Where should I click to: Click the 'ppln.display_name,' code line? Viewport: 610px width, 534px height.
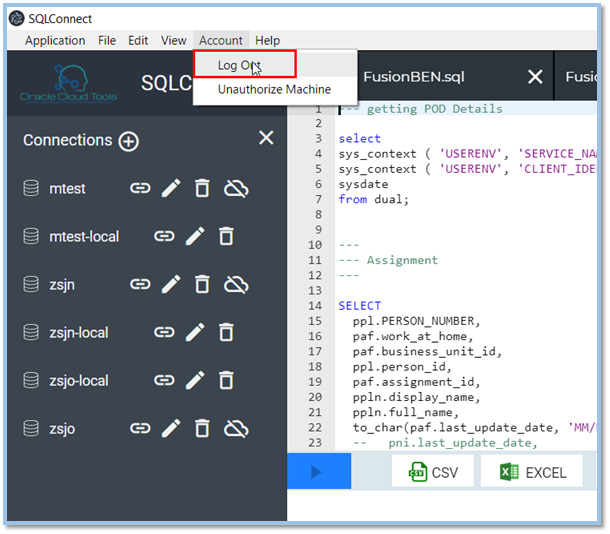pos(416,397)
